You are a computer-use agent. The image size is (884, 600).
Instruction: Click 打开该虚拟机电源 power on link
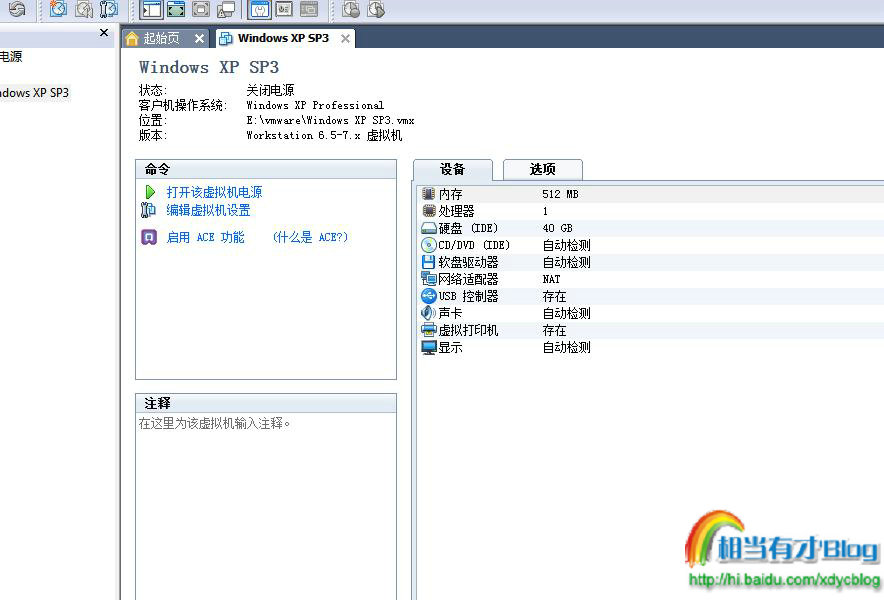tap(214, 192)
